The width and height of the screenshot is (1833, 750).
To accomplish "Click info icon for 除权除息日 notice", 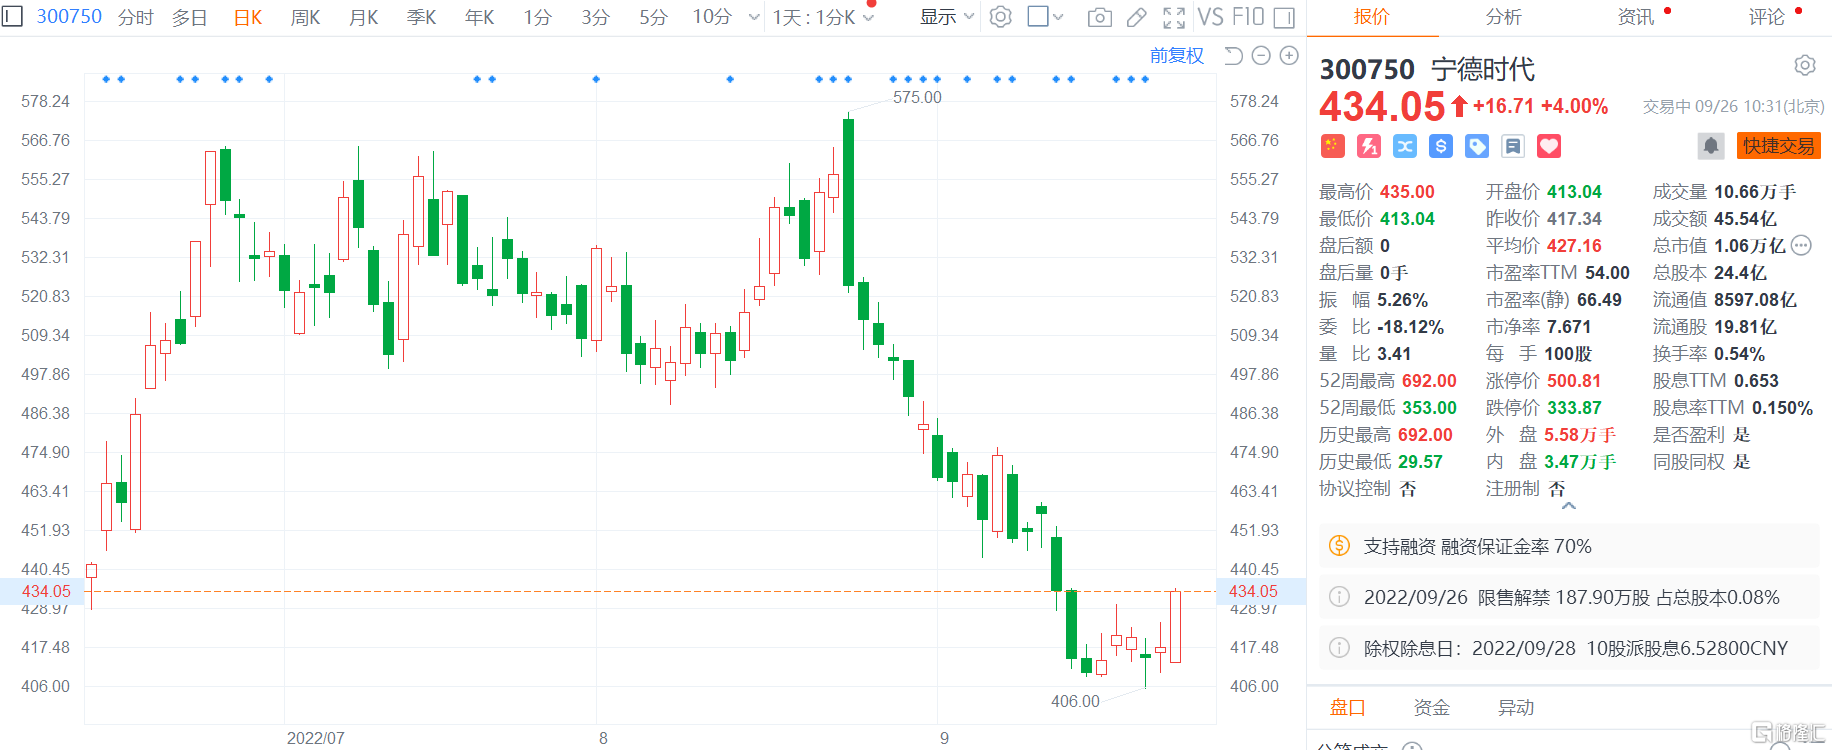I will [x=1339, y=648].
